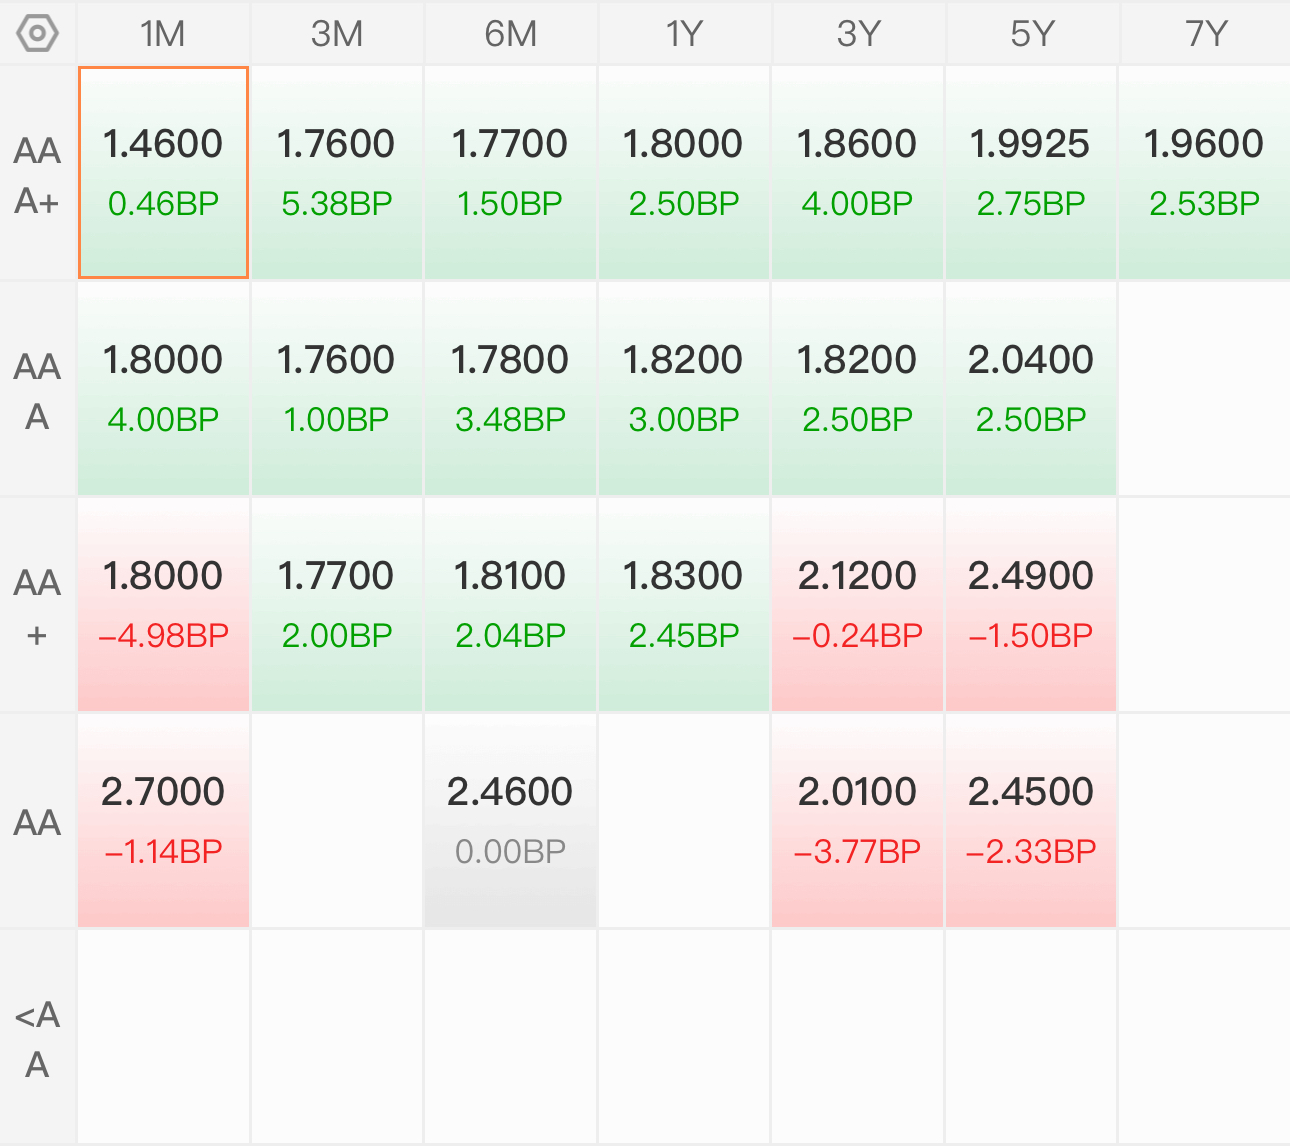1290x1146 pixels.
Task: Select the 3Y column header
Action: pos(857,33)
